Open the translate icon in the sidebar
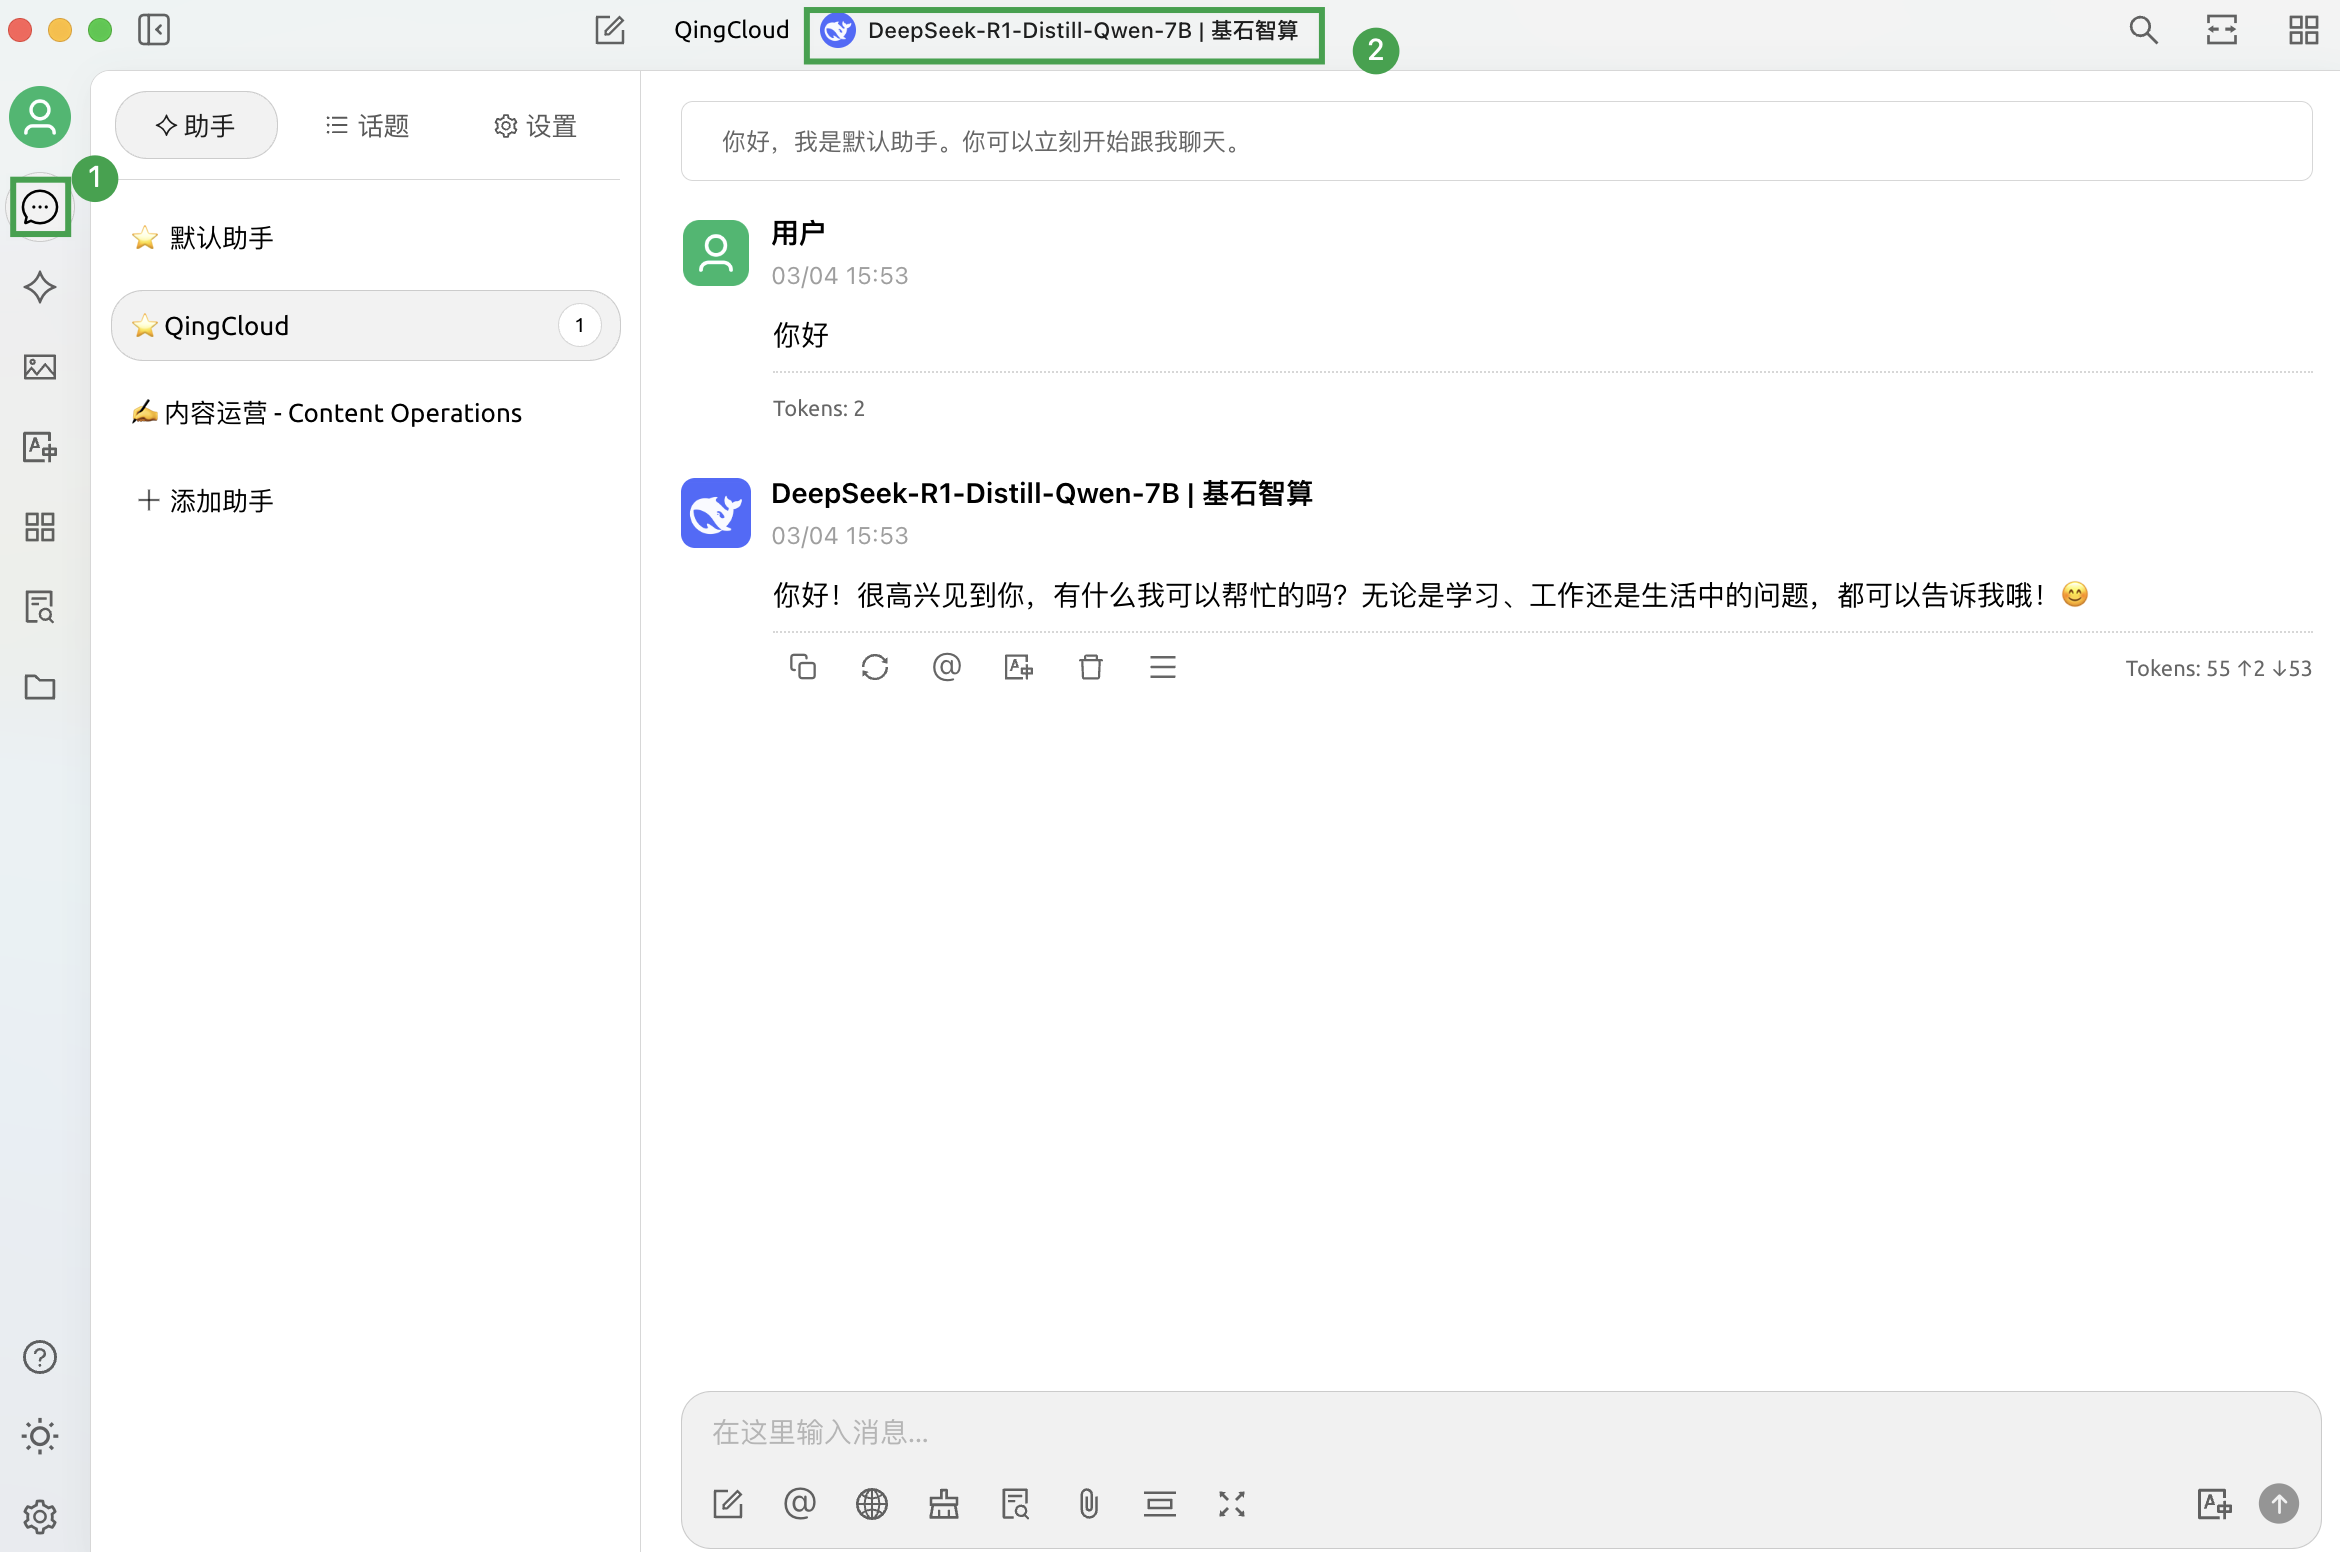 coord(40,447)
